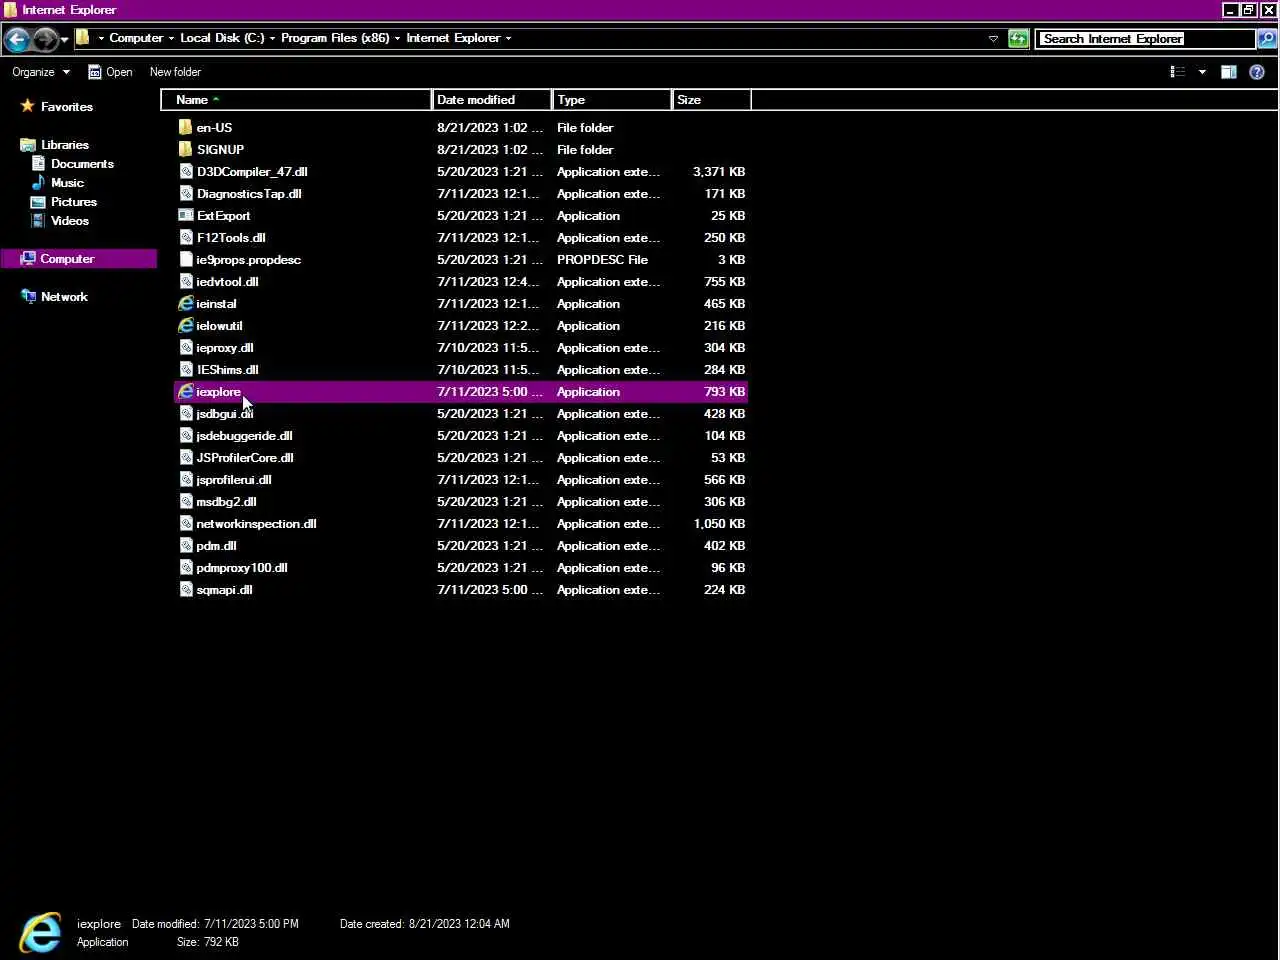The width and height of the screenshot is (1280, 960).
Task: Open the address bar history dropdown arrow
Action: pyautogui.click(x=993, y=39)
